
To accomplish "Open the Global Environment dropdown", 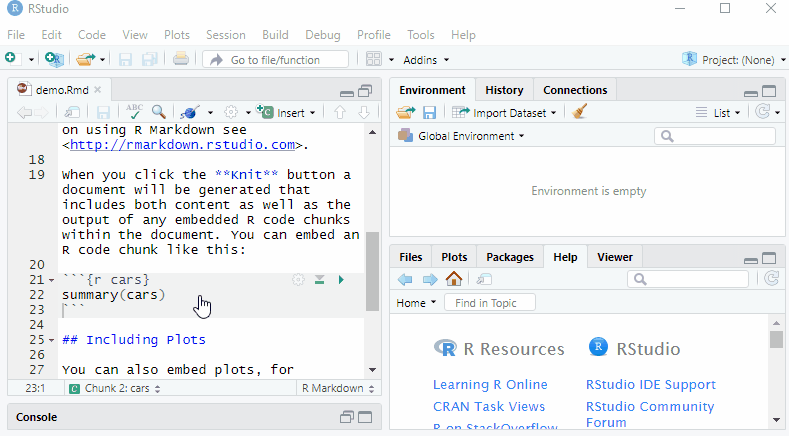I will pyautogui.click(x=461, y=136).
